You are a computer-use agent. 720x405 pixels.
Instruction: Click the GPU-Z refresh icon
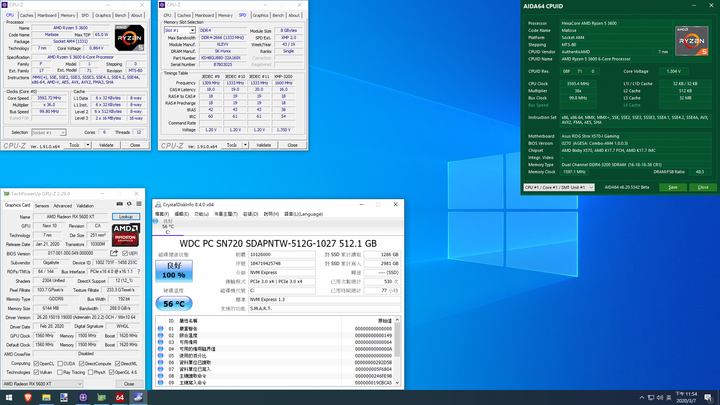tap(129, 204)
